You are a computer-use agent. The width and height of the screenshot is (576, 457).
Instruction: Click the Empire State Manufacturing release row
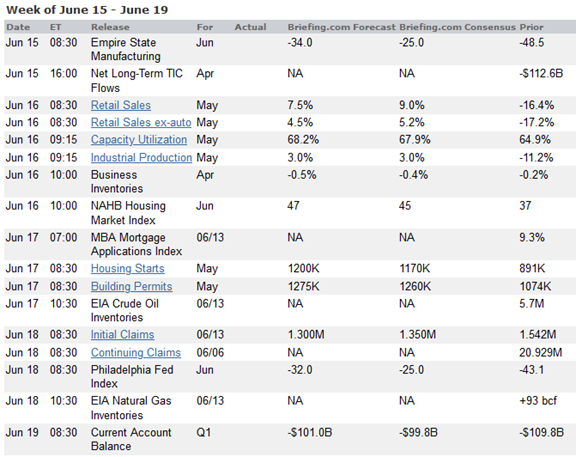click(290, 50)
